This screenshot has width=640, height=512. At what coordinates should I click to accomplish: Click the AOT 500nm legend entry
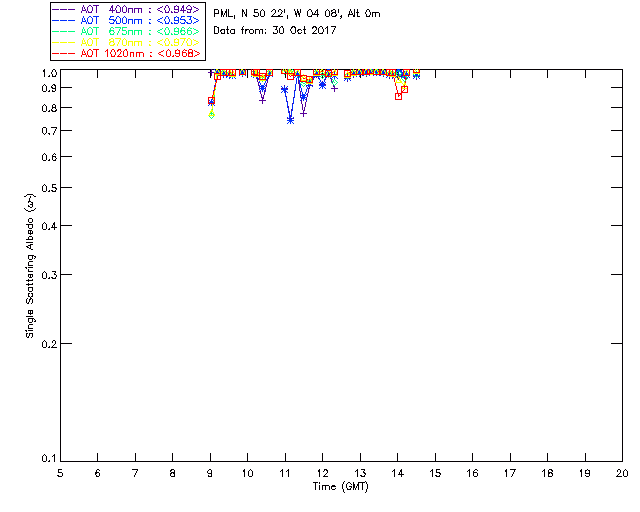[127, 20]
